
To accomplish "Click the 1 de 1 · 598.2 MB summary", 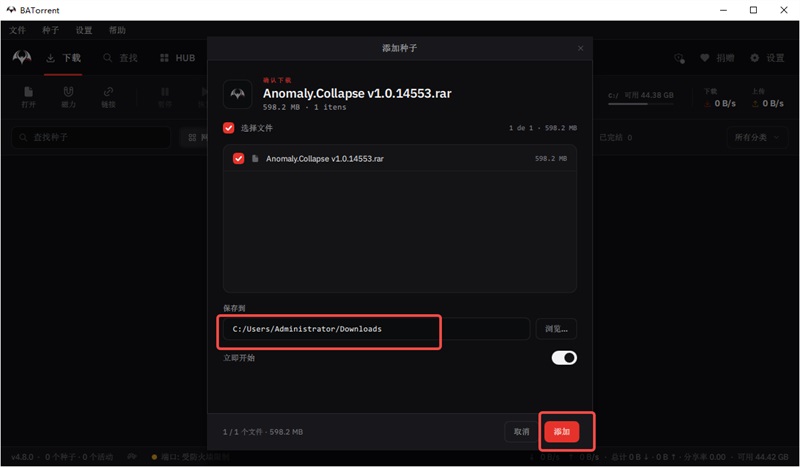I will [543, 128].
